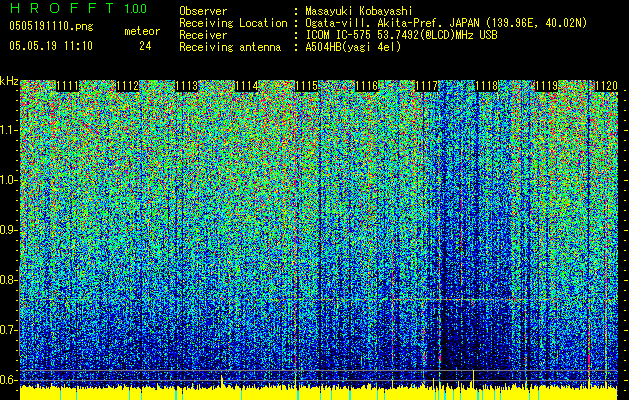Select the antenna value A504HB(yagi 4el)
This screenshot has height=400, width=629.
coord(353,47)
